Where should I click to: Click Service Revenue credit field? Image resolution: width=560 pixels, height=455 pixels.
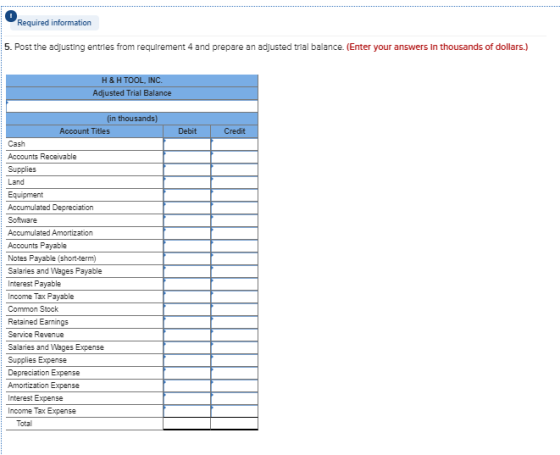click(234, 335)
